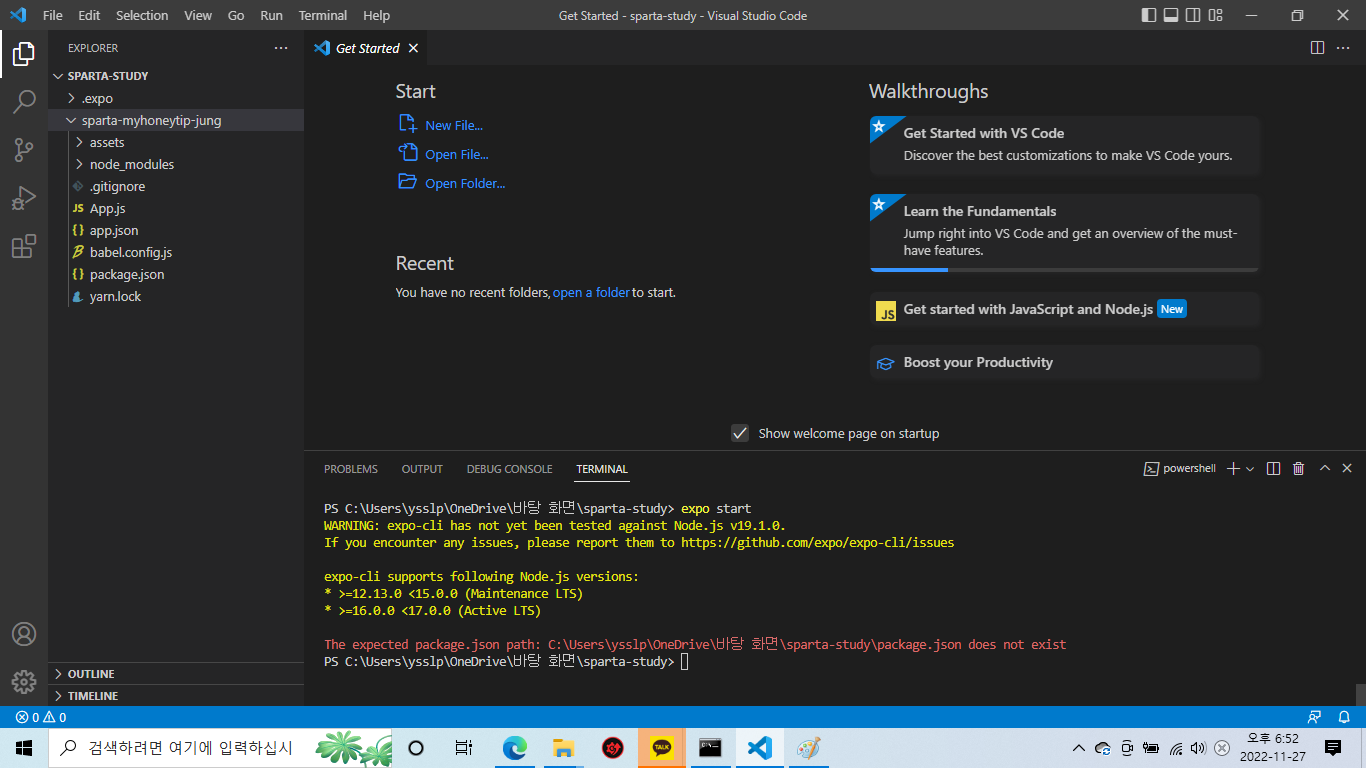Image resolution: width=1366 pixels, height=768 pixels.
Task: Open the Run menu
Action: pyautogui.click(x=271, y=15)
